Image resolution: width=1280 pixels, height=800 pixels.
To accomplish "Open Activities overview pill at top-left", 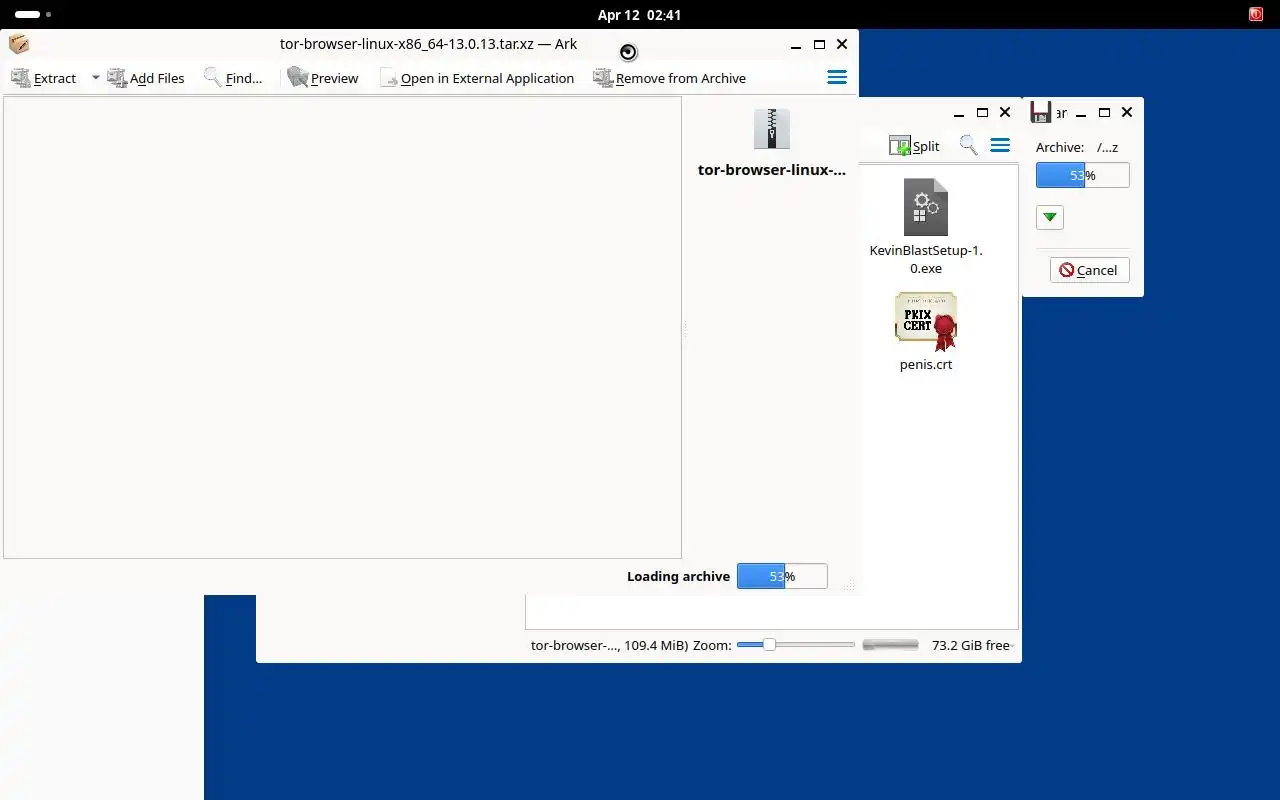I will tap(27, 15).
